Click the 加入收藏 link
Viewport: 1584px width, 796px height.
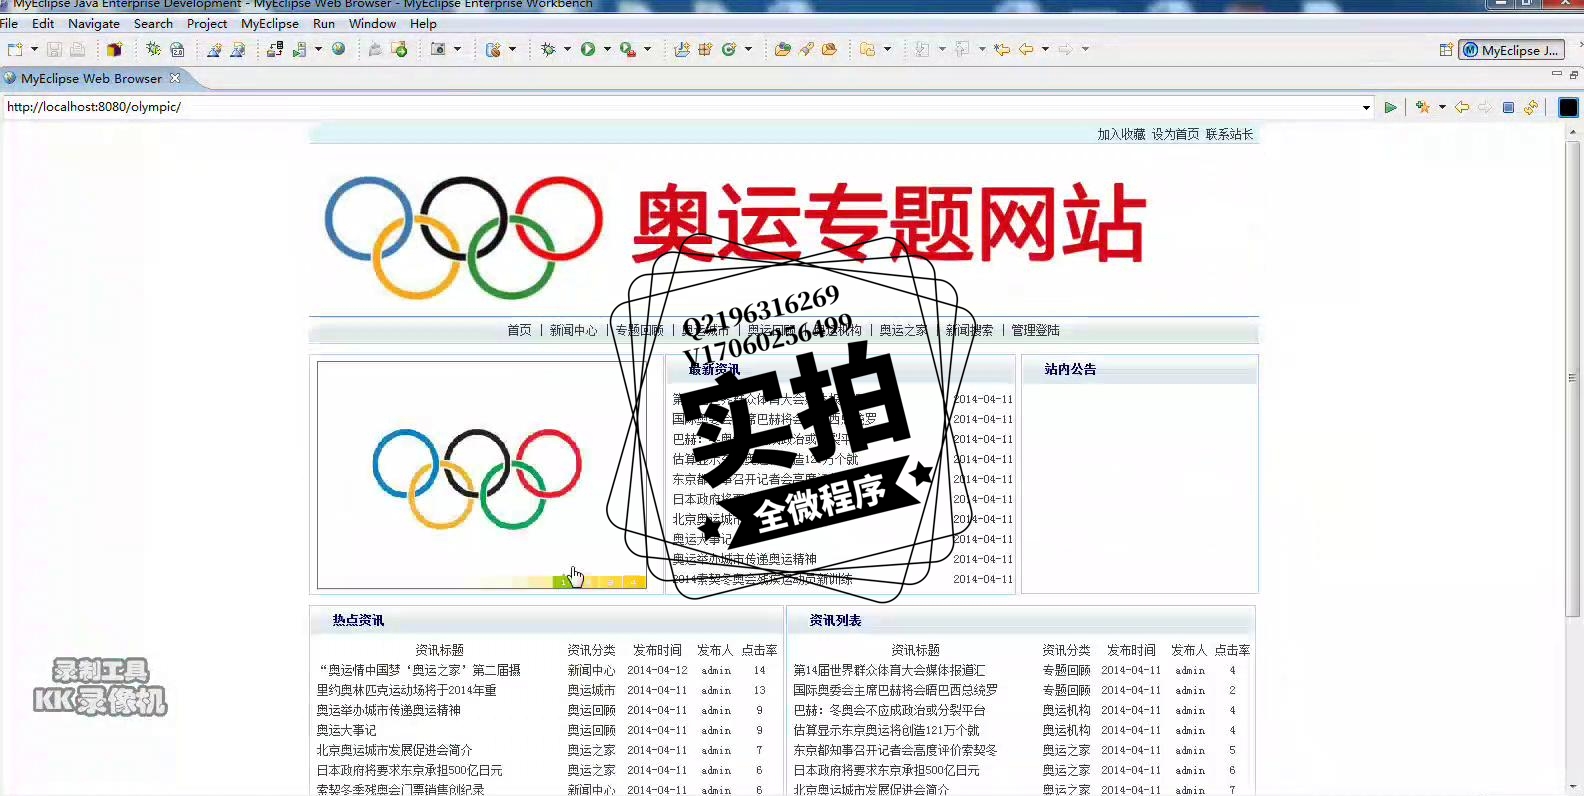pos(1121,134)
